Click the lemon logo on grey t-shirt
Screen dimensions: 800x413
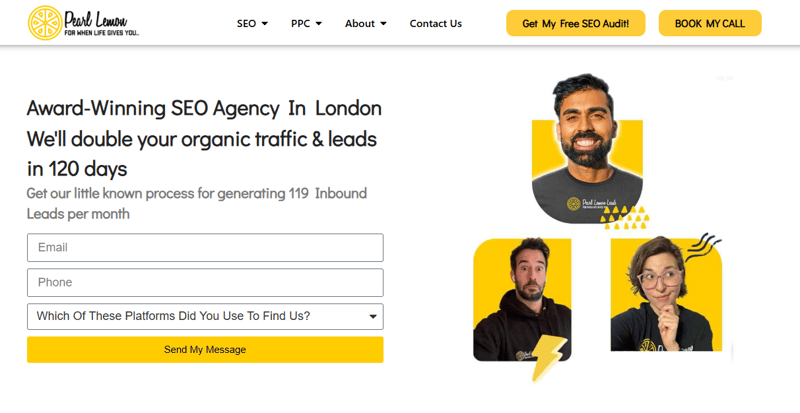point(573,204)
